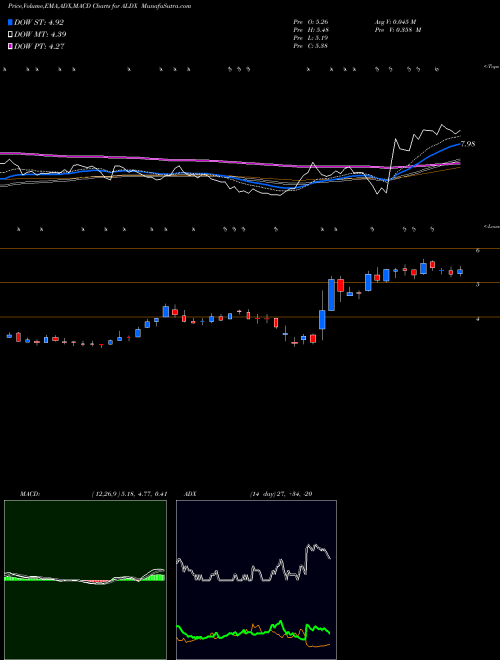Click the 'Pre H: 5.48' value
This screenshot has height=660, width=500.
(x=311, y=30)
